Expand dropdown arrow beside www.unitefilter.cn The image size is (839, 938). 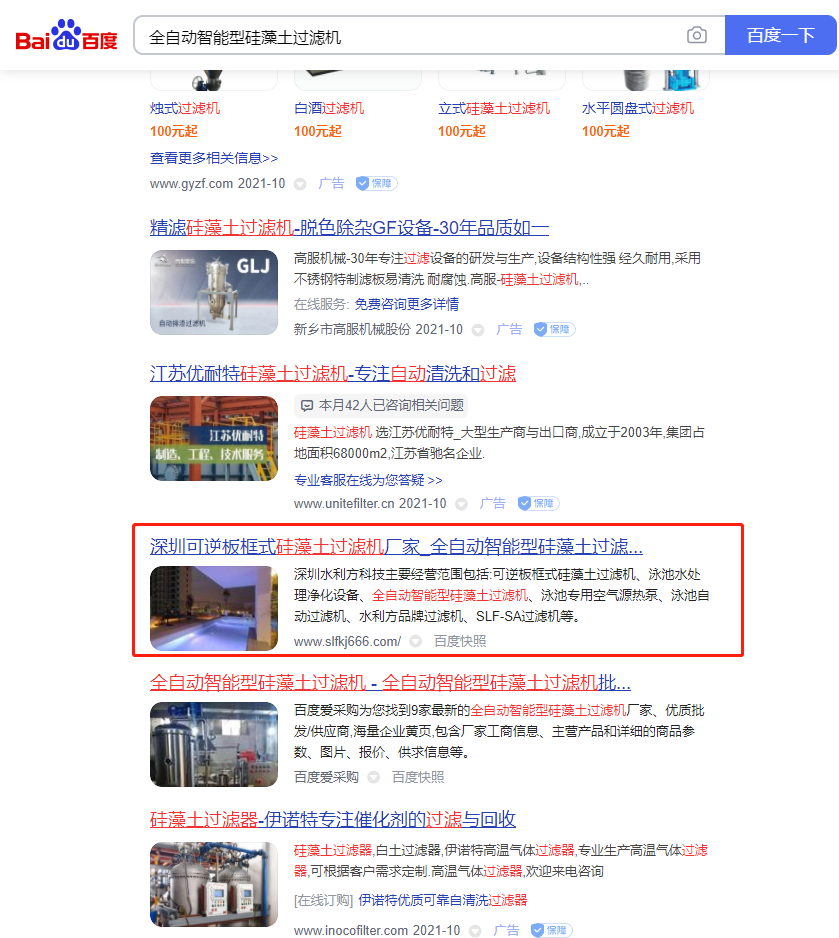pyautogui.click(x=461, y=504)
